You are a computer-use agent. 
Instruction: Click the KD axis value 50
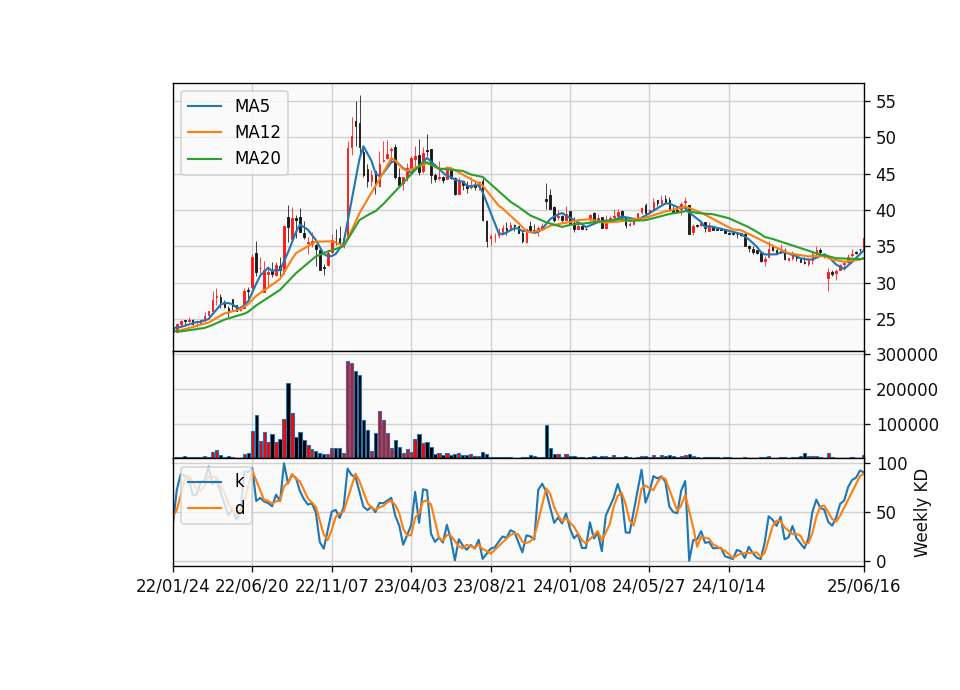(x=885, y=512)
